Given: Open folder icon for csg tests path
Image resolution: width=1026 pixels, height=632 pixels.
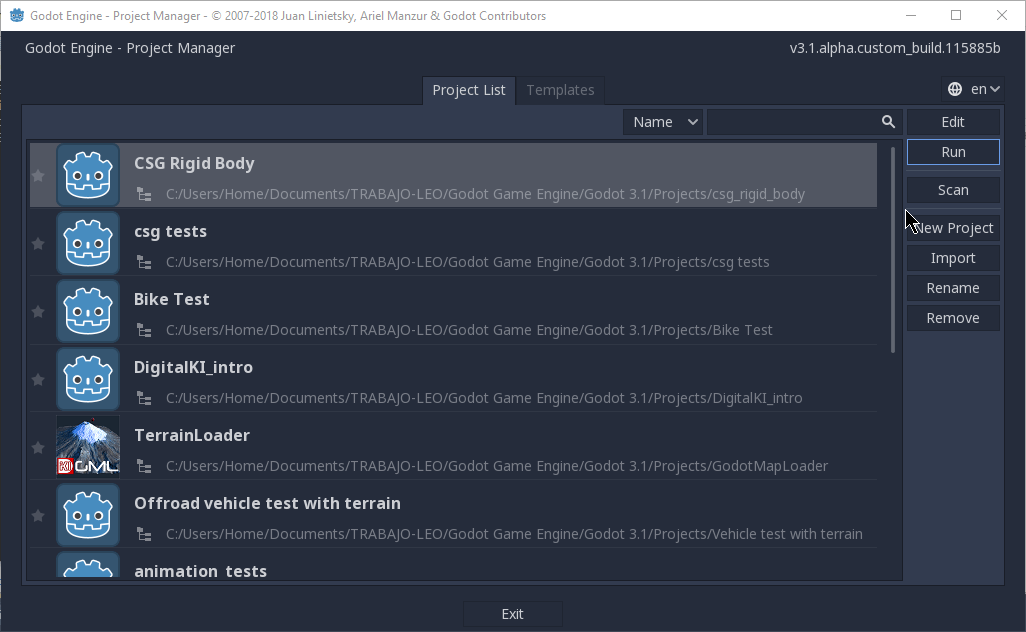Looking at the screenshot, I should (144, 262).
